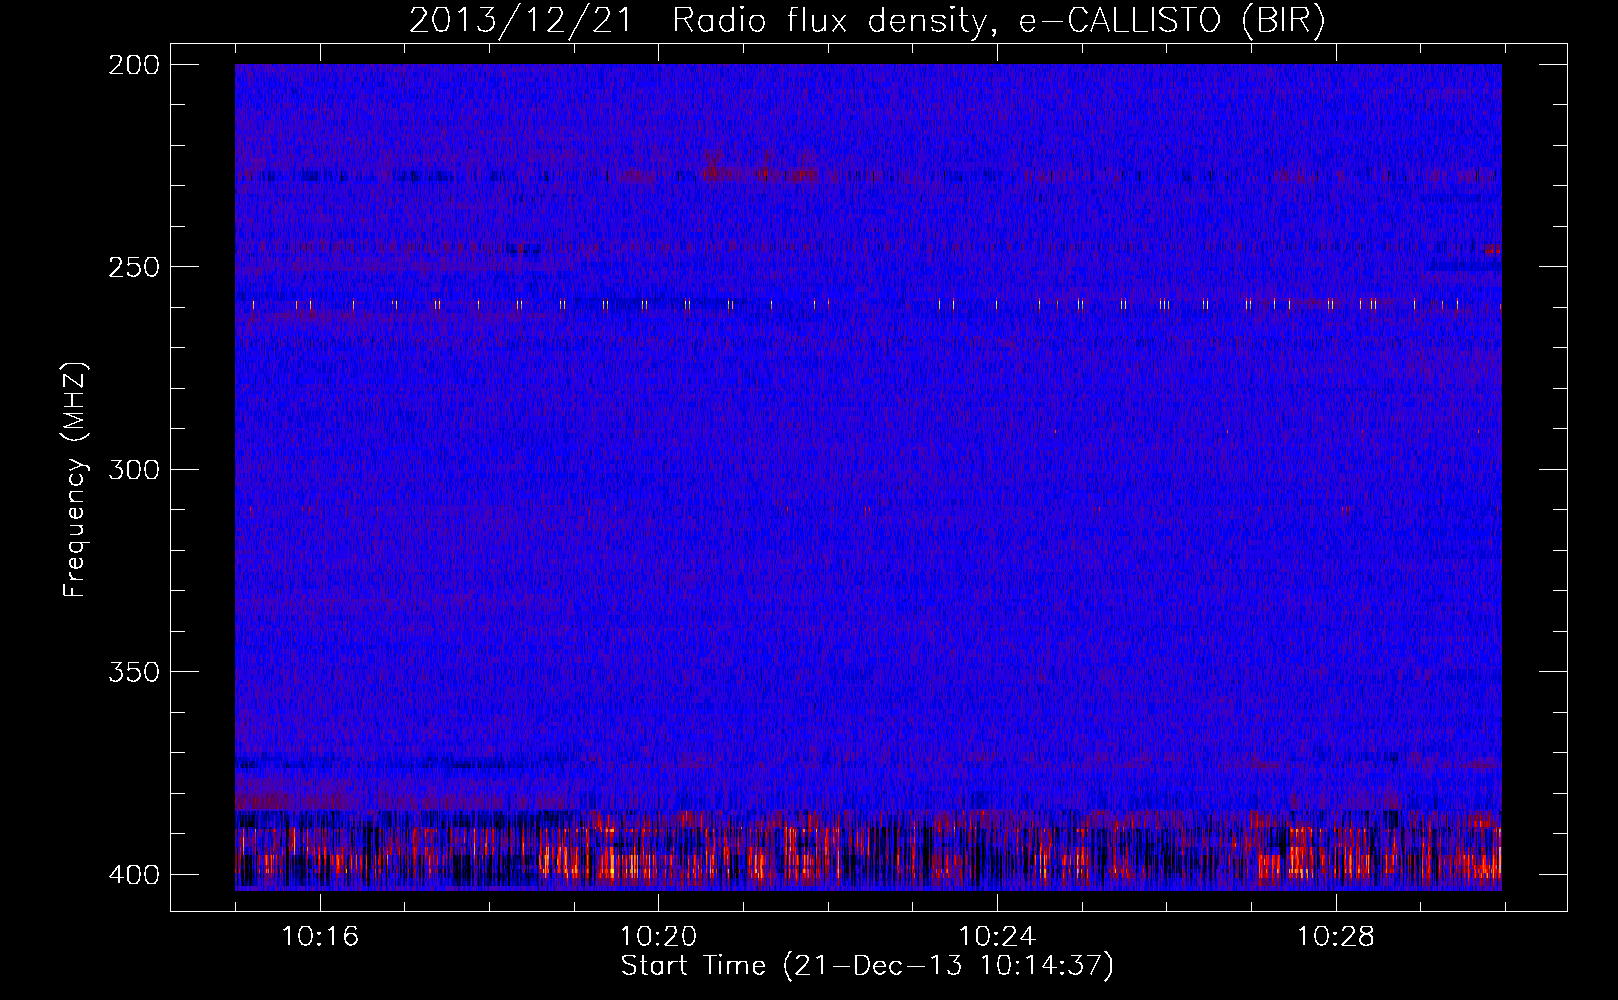Click the plot title text e-CALLISTO (BIR)
Screen dimensions: 1618x1000
1171,21
